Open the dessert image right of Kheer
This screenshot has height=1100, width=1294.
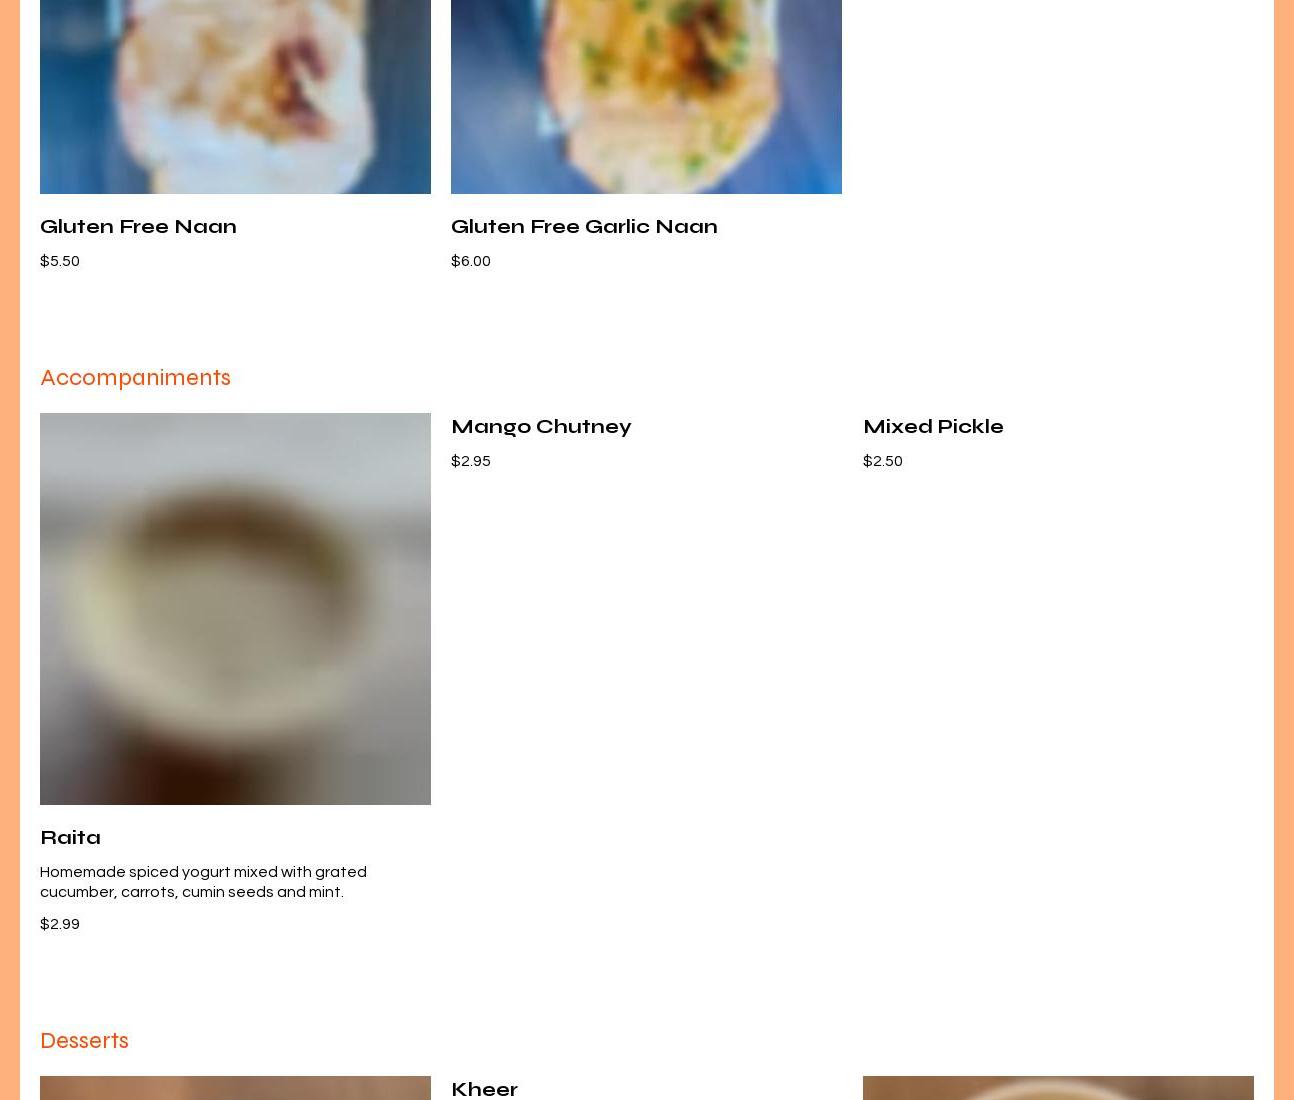click(x=1058, y=1088)
